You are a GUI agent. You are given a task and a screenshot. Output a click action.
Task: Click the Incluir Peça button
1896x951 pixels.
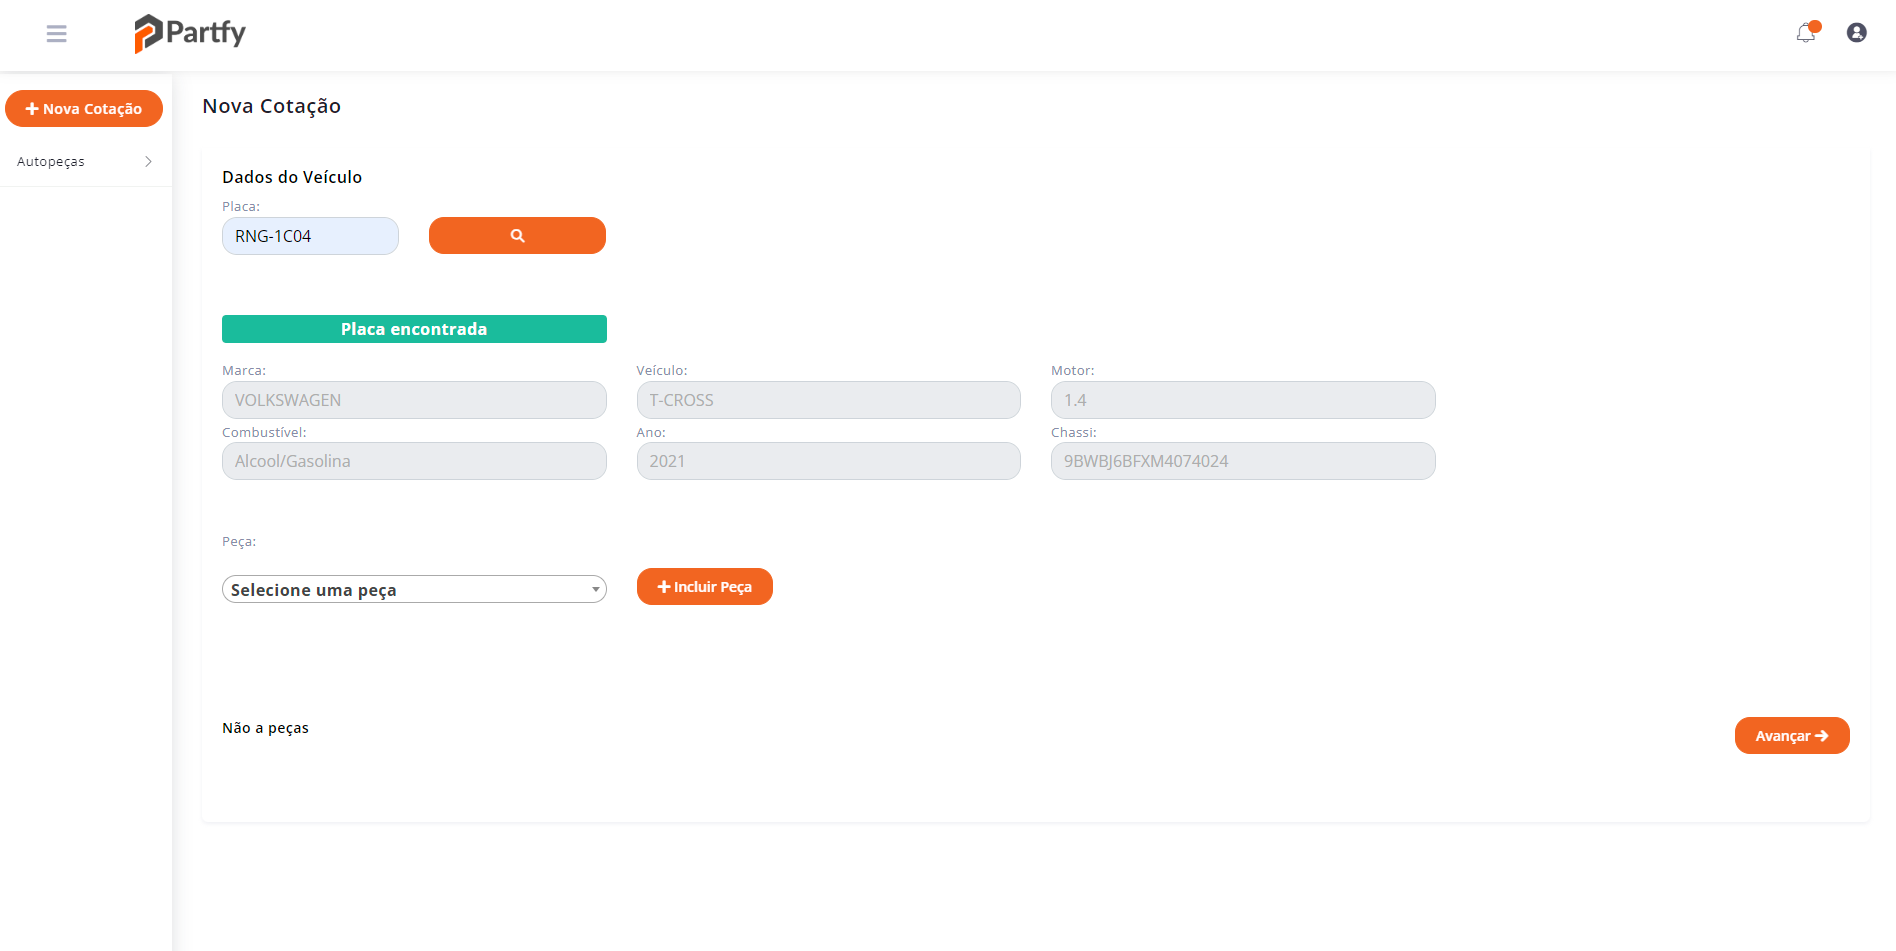[x=704, y=587]
